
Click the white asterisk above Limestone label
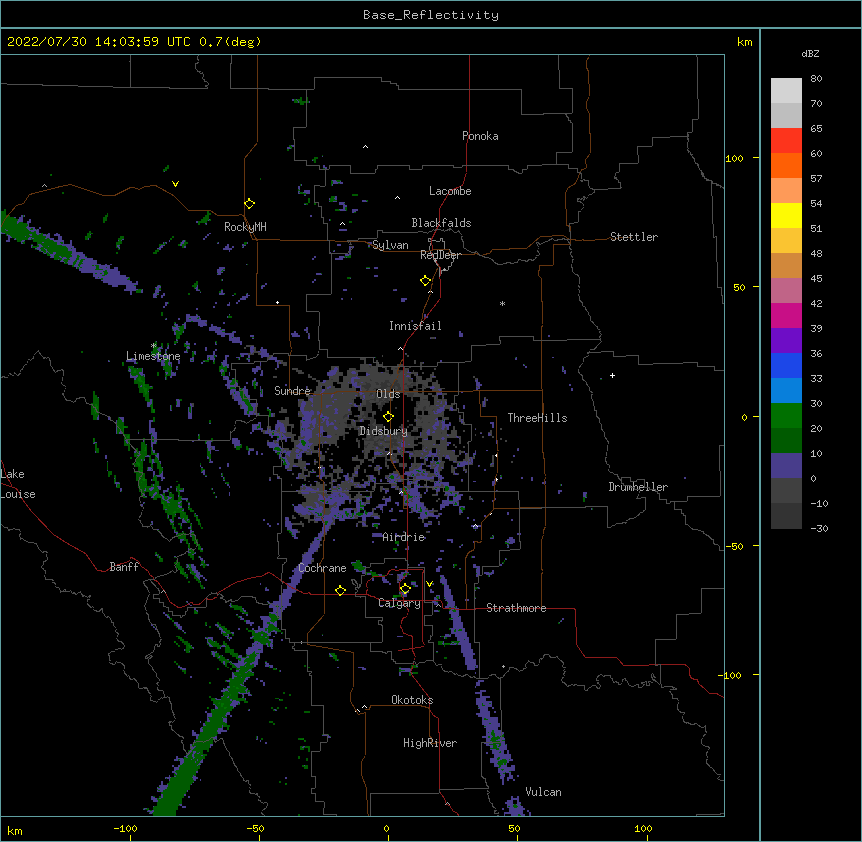153,346
